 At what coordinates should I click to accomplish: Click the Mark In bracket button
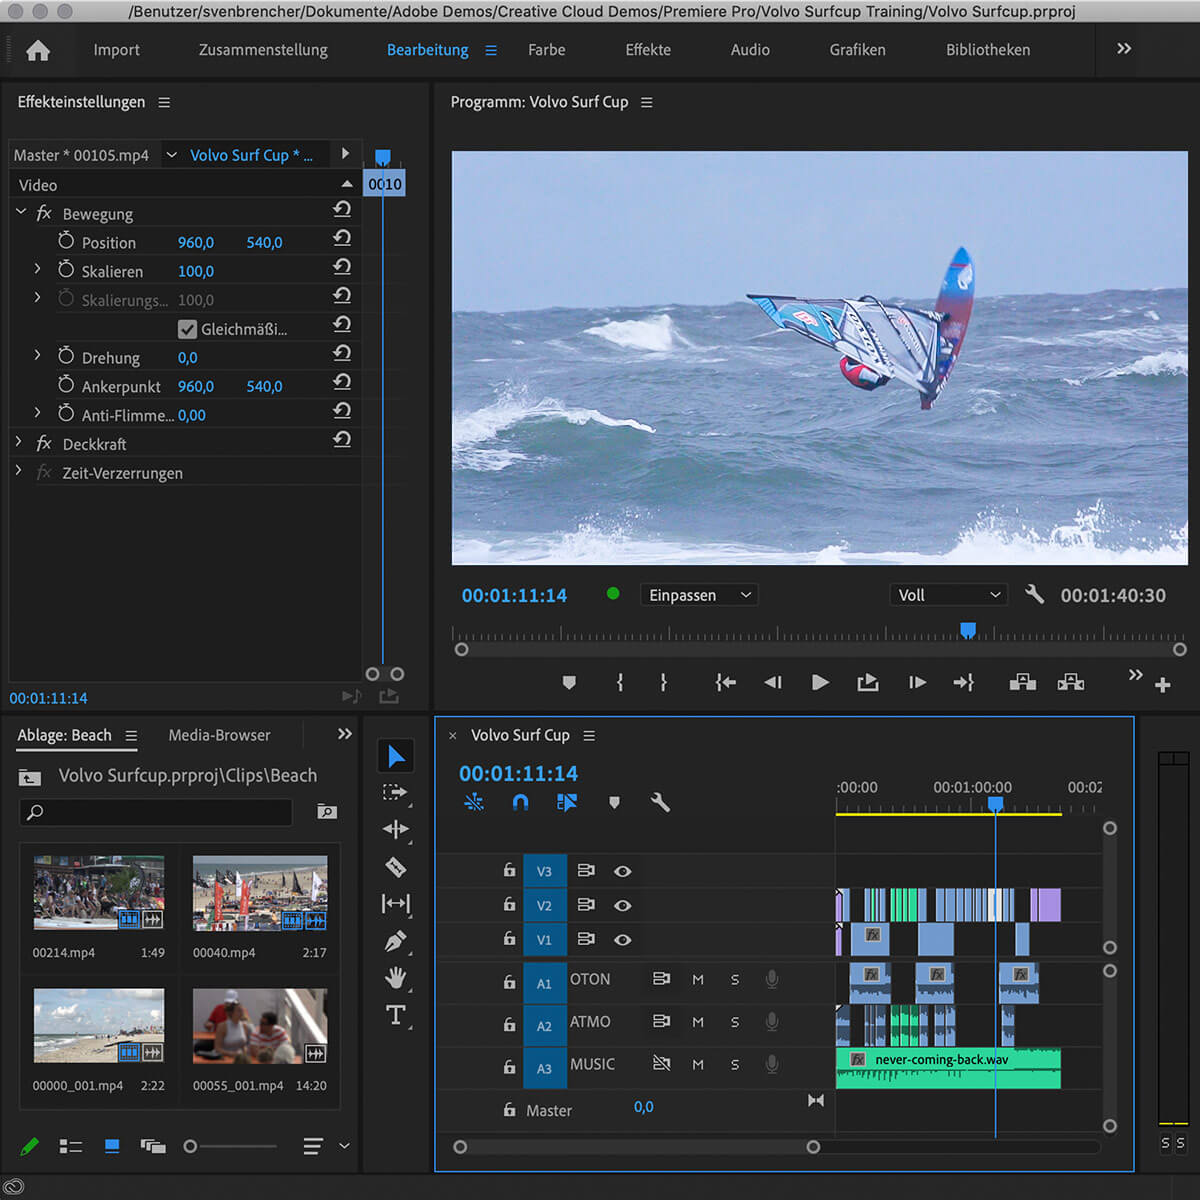[620, 682]
